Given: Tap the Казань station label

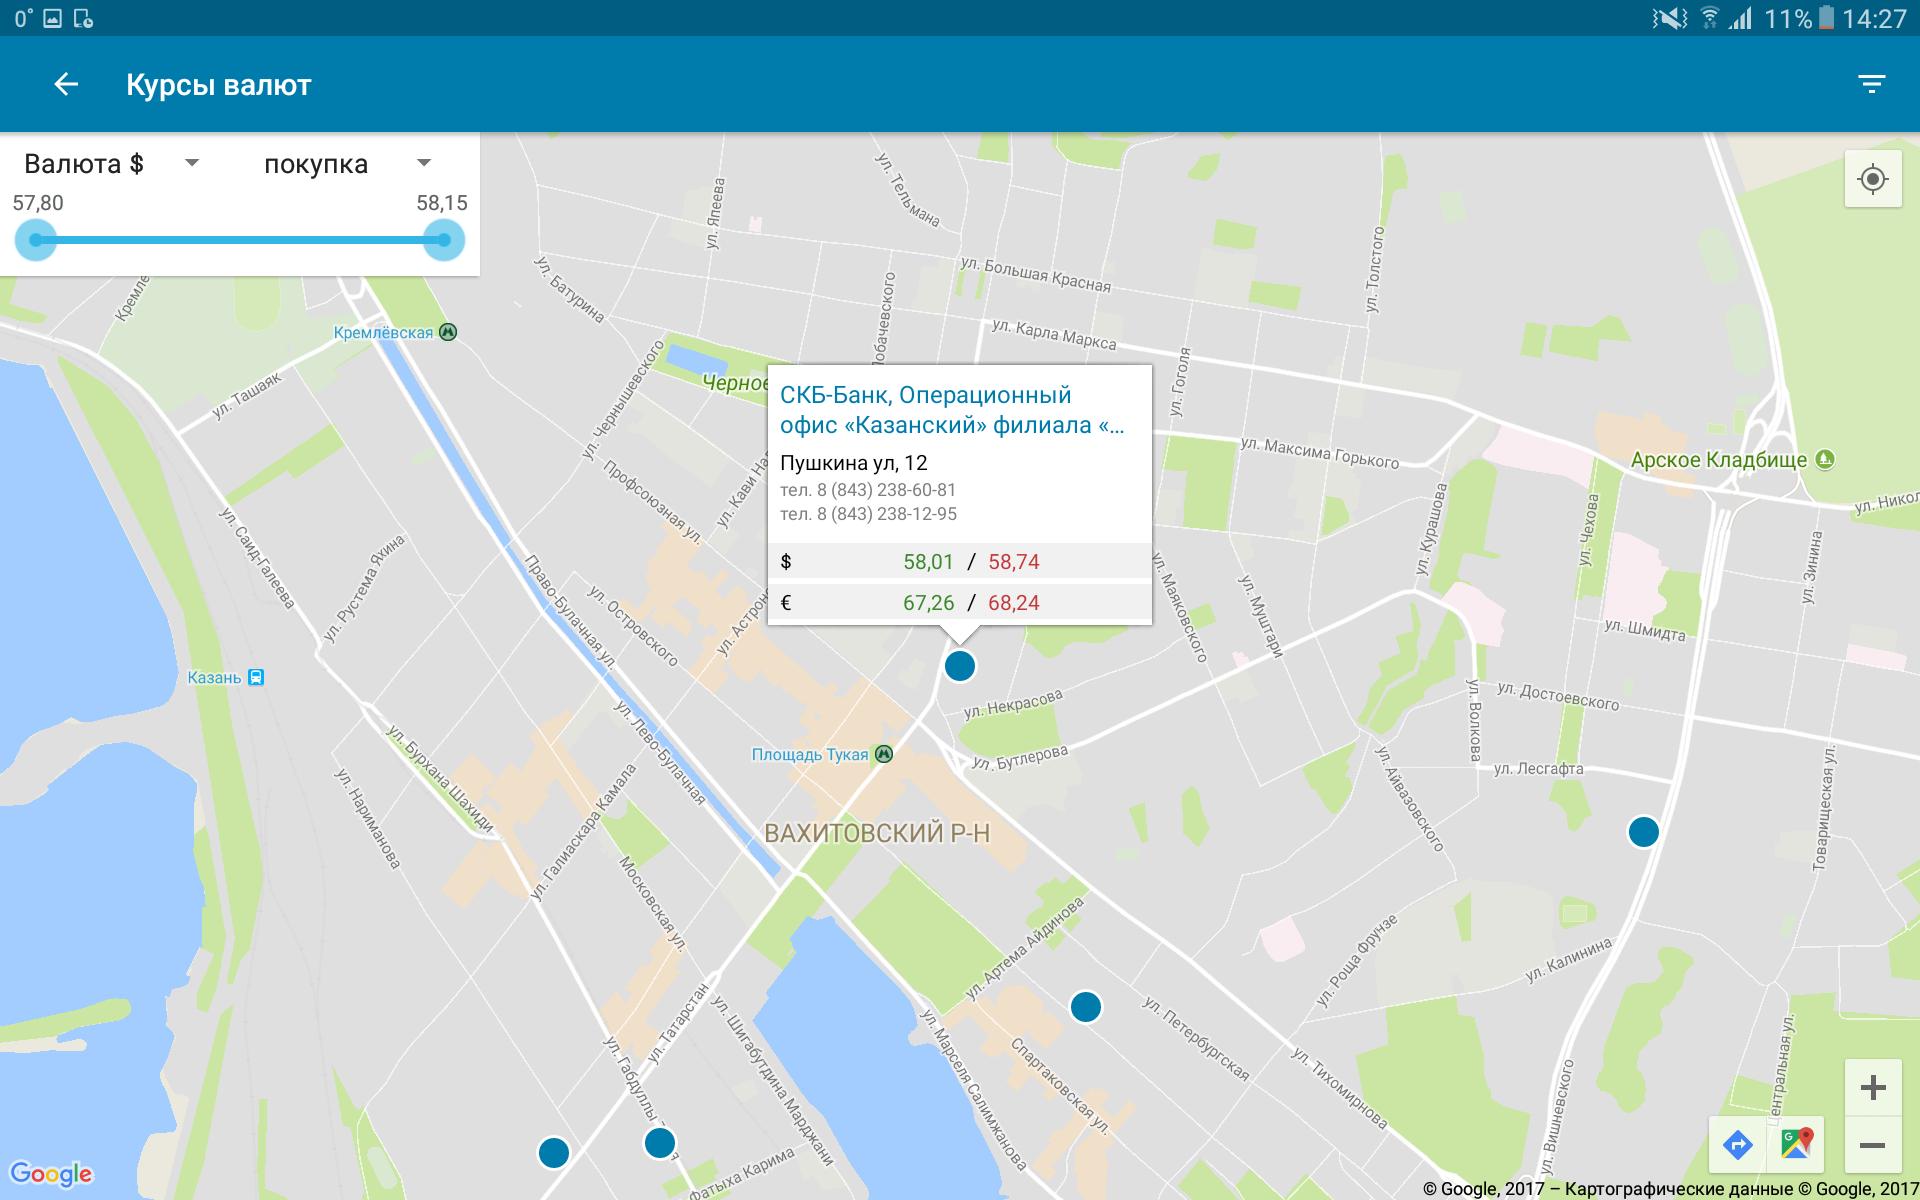Looking at the screenshot, I should coord(214,677).
